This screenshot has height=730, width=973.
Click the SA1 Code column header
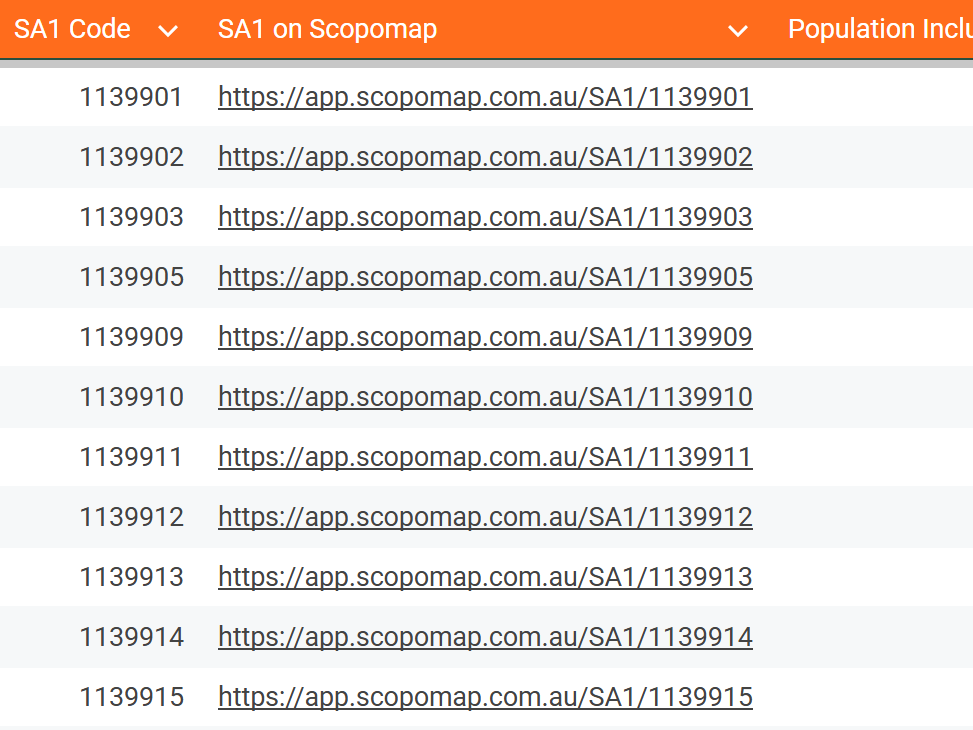(x=72, y=29)
